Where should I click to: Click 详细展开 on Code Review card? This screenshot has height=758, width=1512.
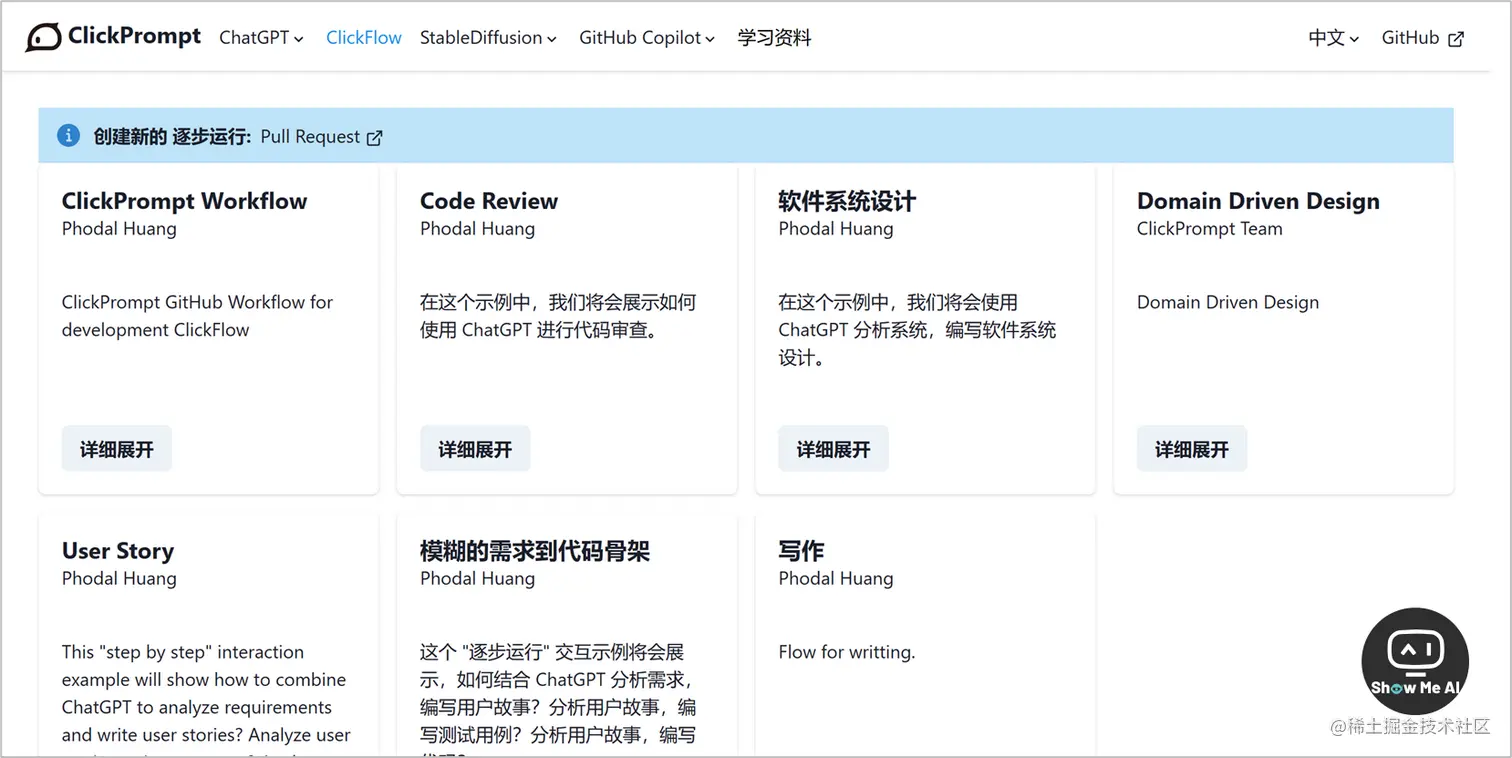tap(475, 449)
